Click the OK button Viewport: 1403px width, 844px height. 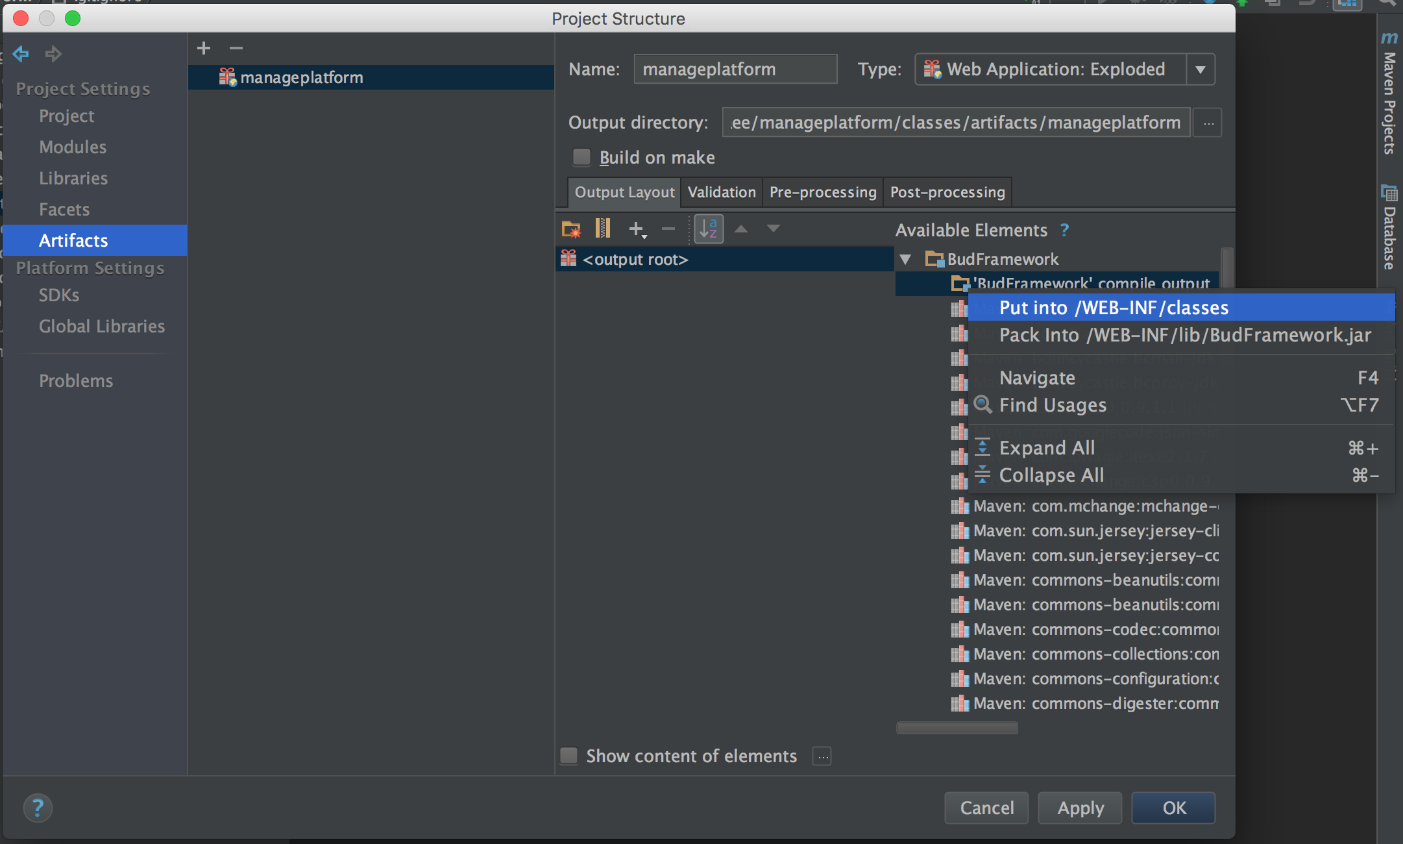point(1174,808)
